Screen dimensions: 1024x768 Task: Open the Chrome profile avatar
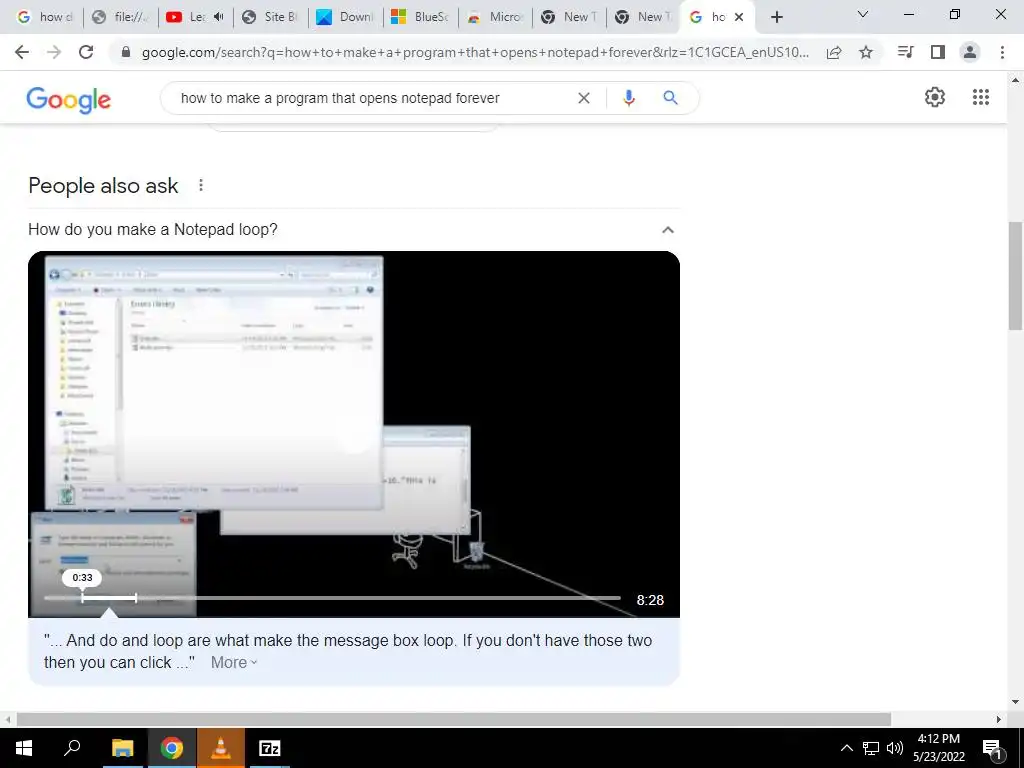(970, 52)
